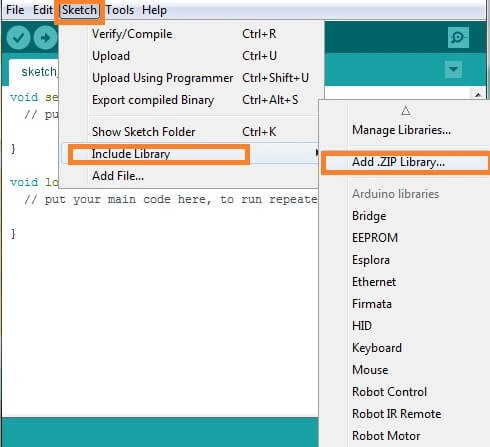Include the EEPROM library

click(375, 238)
